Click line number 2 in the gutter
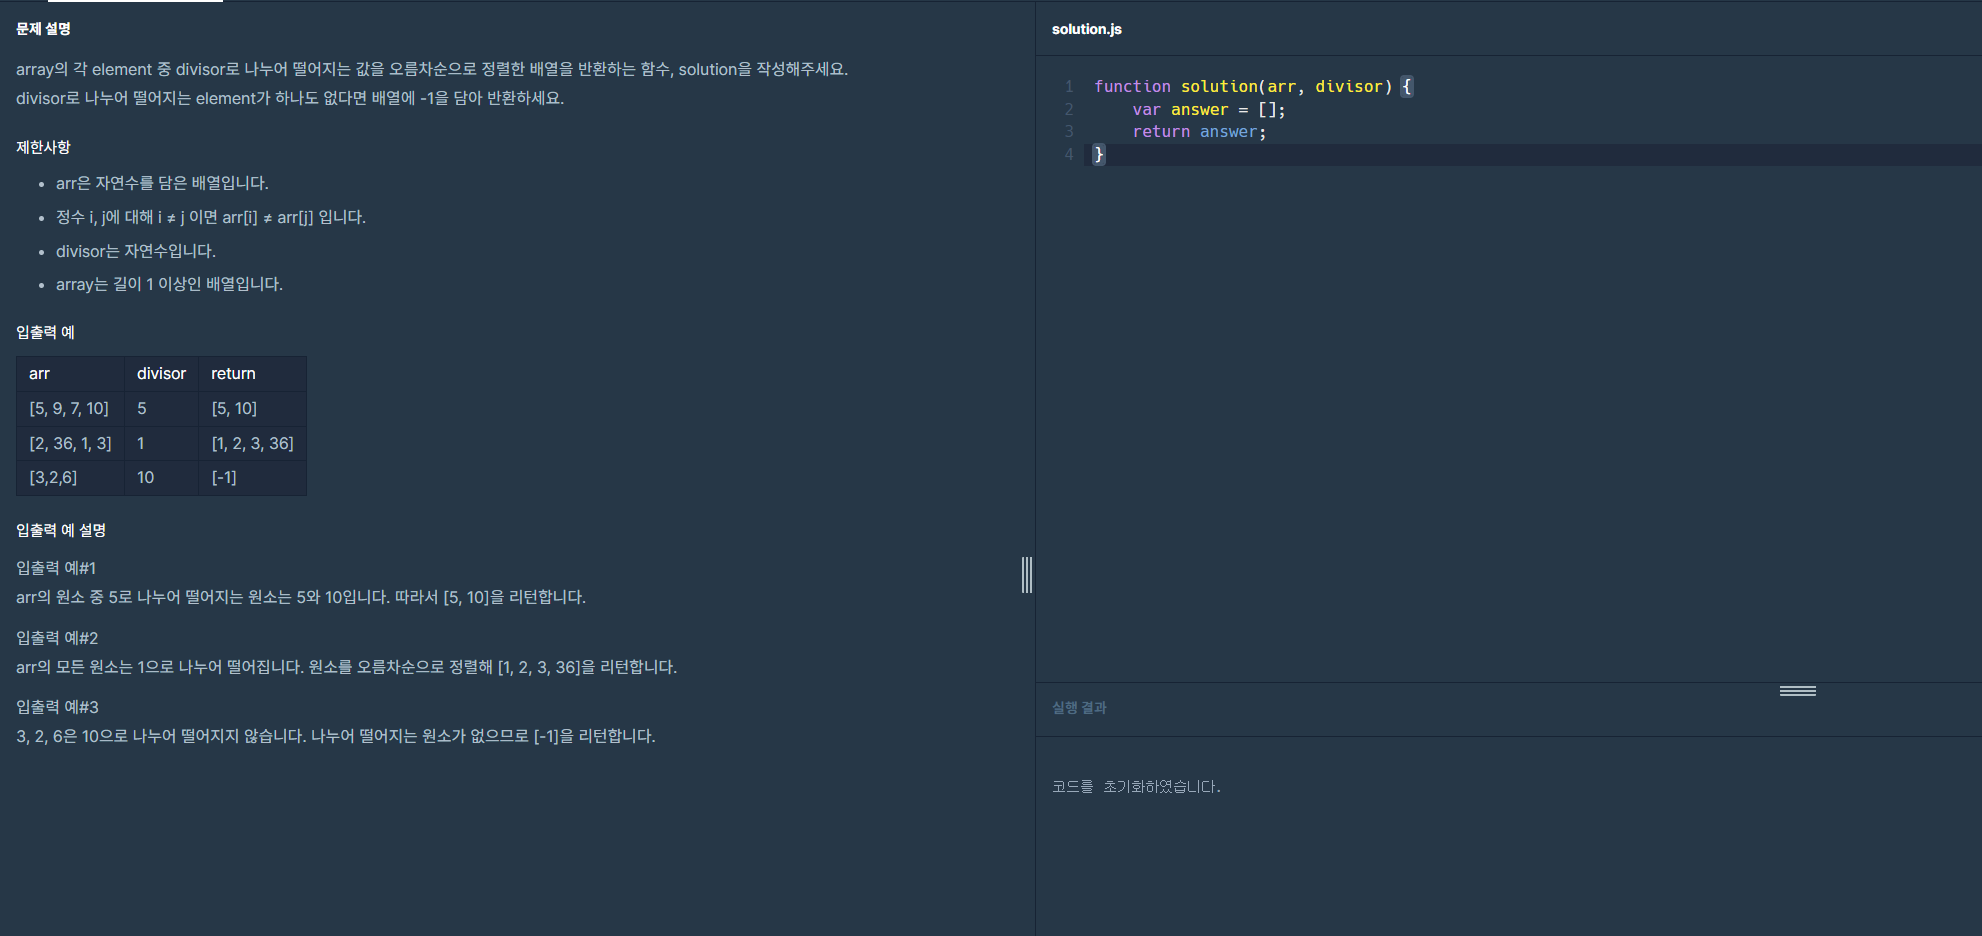The image size is (1982, 936). tap(1069, 110)
